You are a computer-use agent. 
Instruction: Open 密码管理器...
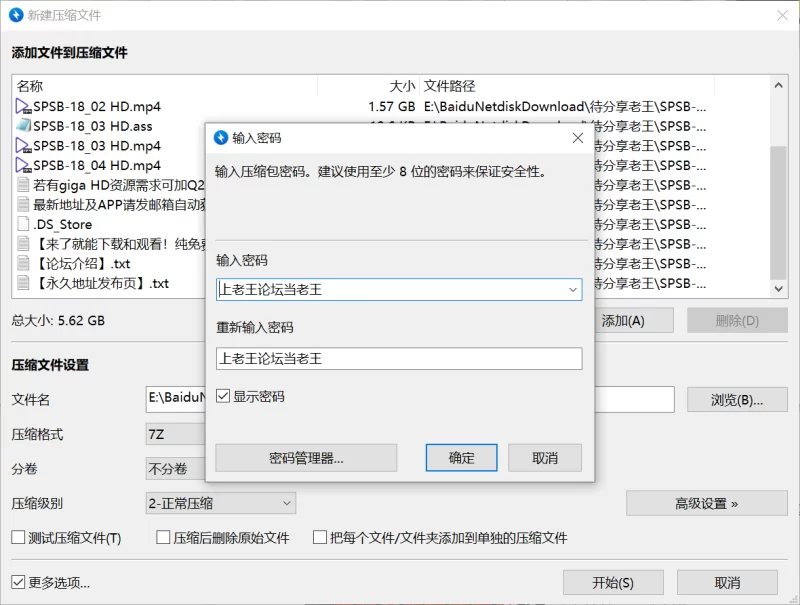[306, 458]
